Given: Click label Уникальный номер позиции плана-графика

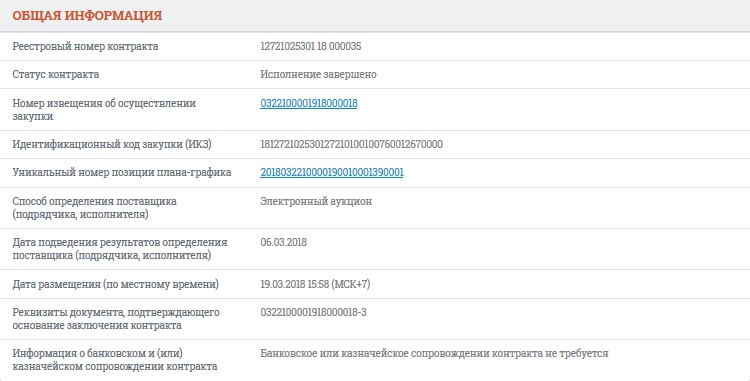Looking at the screenshot, I should click(x=121, y=172).
